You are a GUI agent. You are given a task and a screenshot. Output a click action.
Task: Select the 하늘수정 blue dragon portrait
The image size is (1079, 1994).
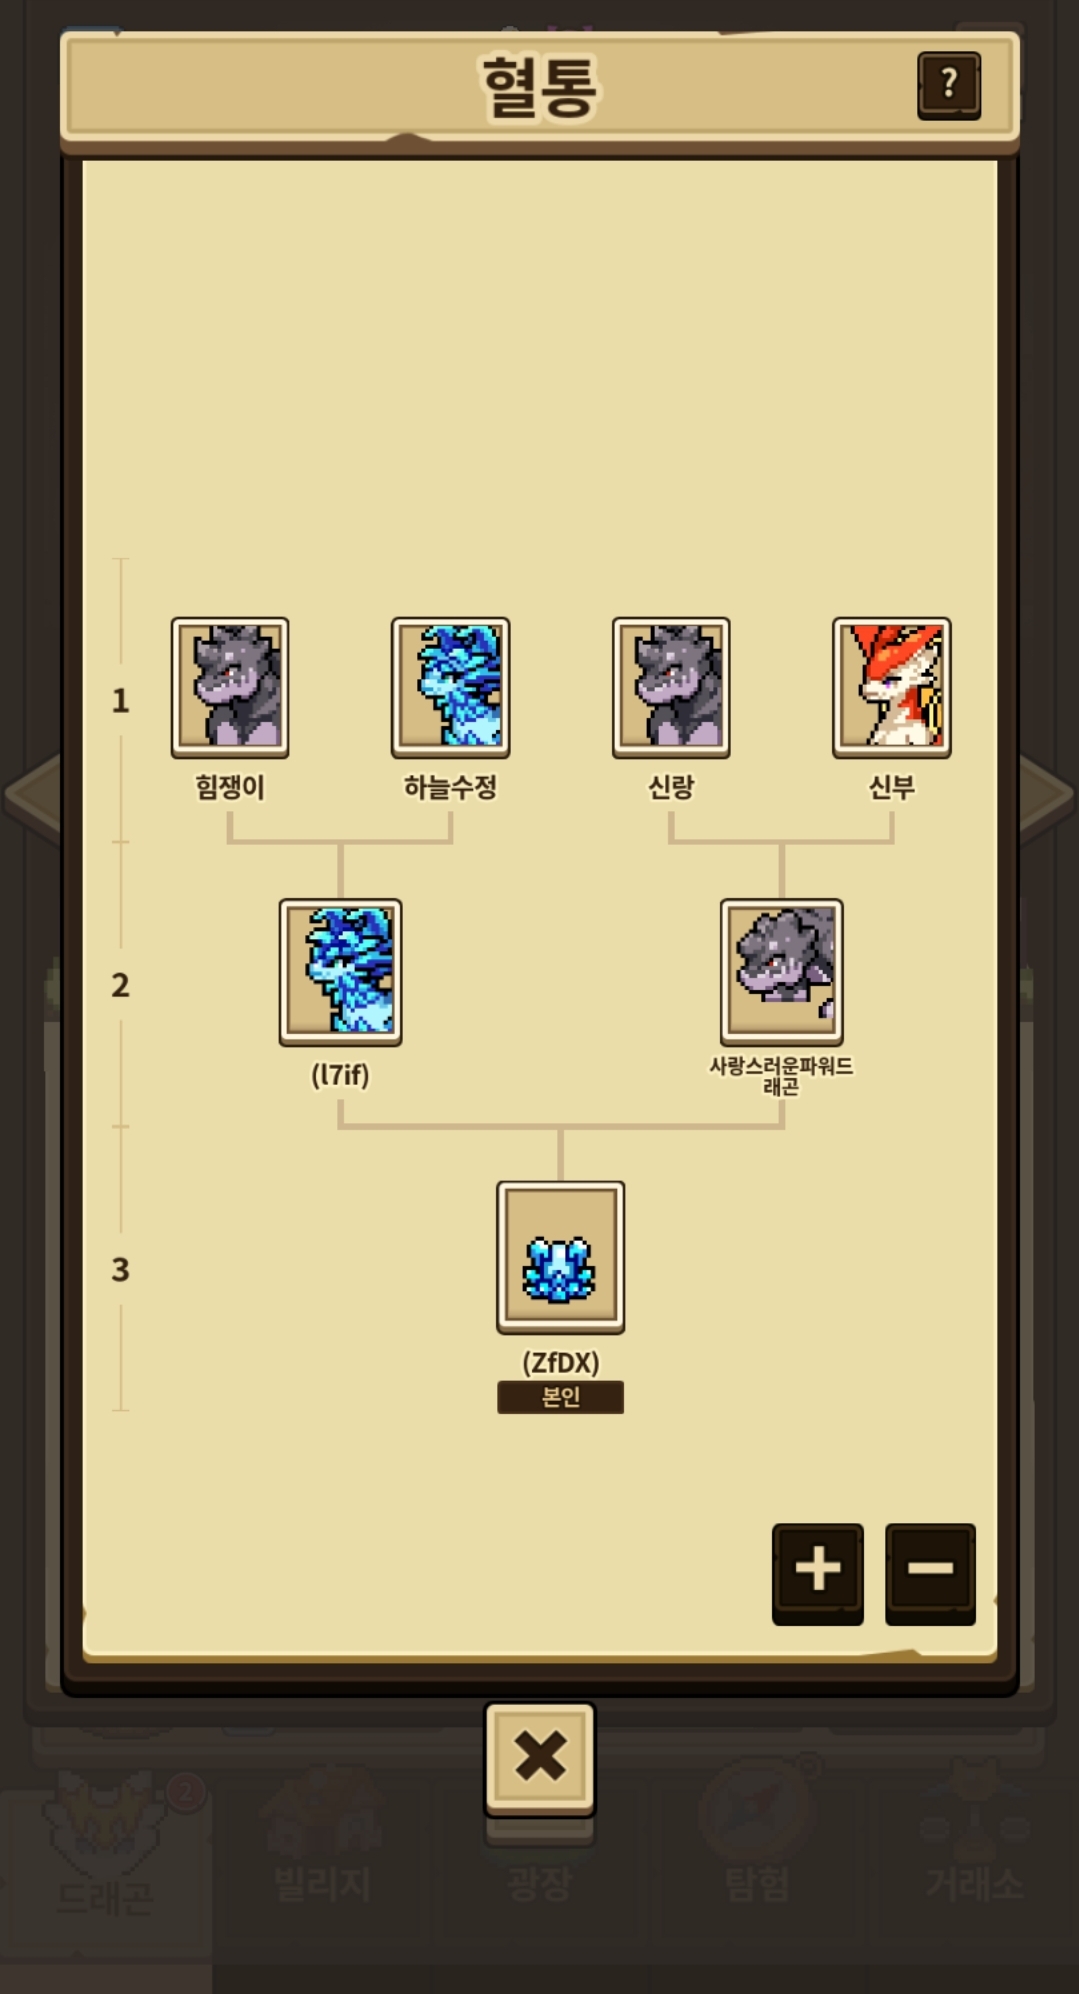point(450,687)
